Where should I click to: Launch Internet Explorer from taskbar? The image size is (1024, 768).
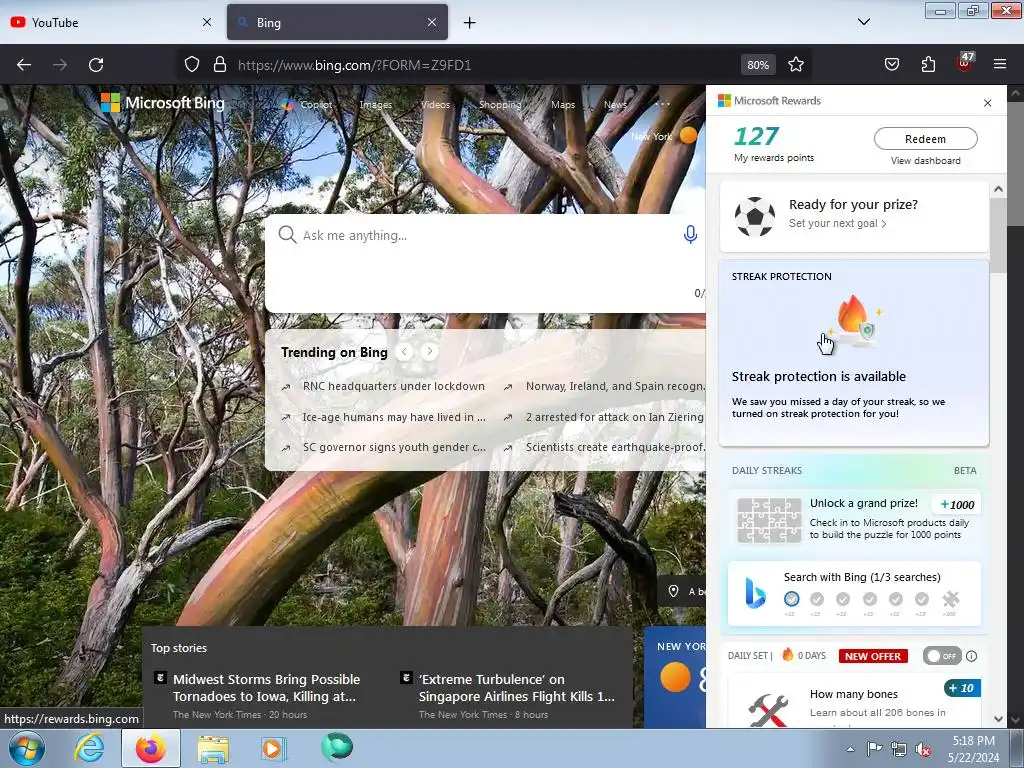coord(89,748)
